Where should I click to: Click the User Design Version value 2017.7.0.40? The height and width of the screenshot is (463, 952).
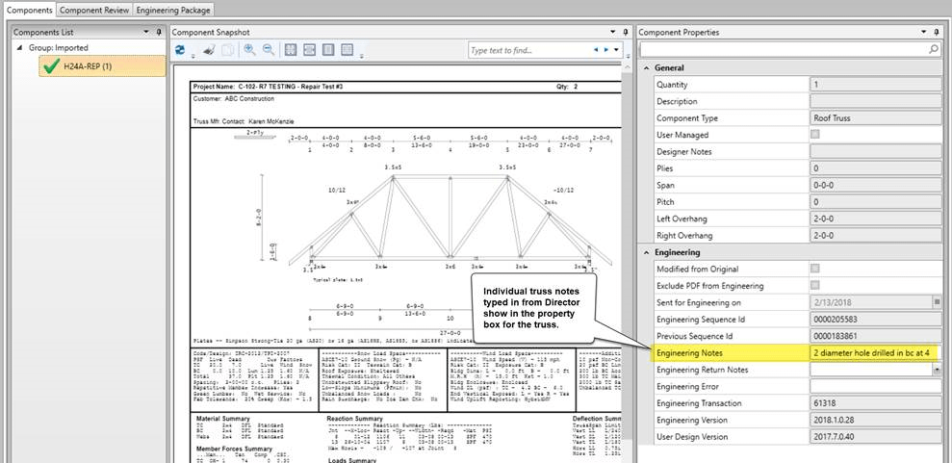click(x=876, y=436)
